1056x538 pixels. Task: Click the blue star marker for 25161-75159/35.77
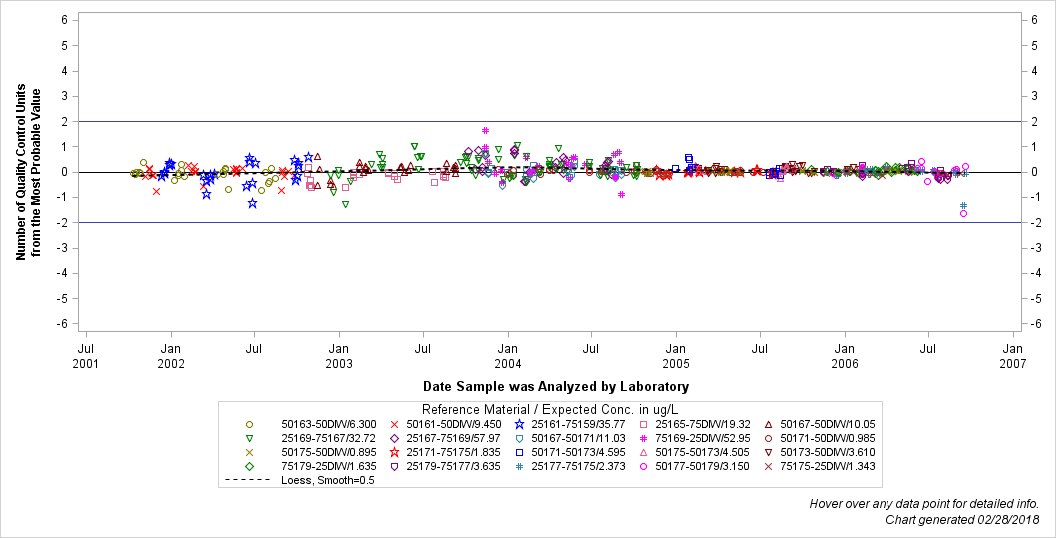[x=519, y=425]
